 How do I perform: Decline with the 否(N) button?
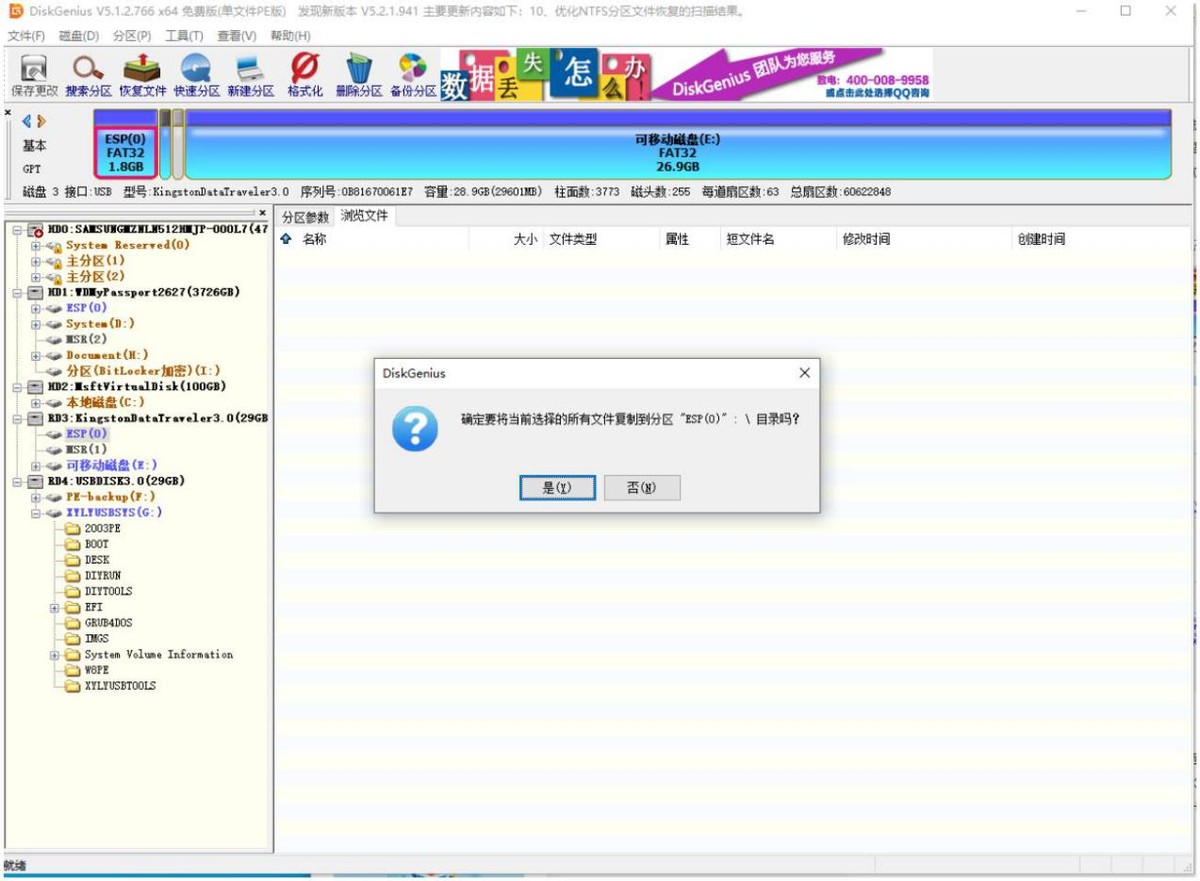pos(642,488)
